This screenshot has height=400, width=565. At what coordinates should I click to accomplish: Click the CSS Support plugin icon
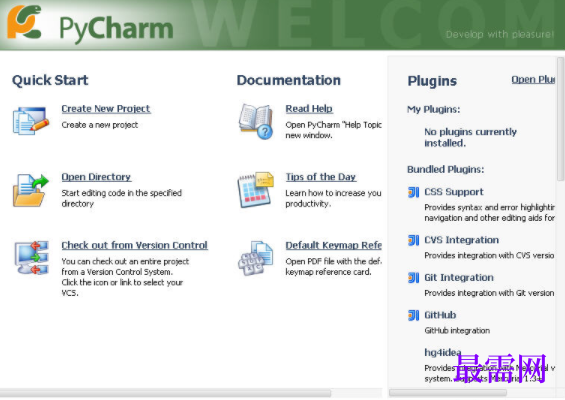pyautogui.click(x=413, y=192)
